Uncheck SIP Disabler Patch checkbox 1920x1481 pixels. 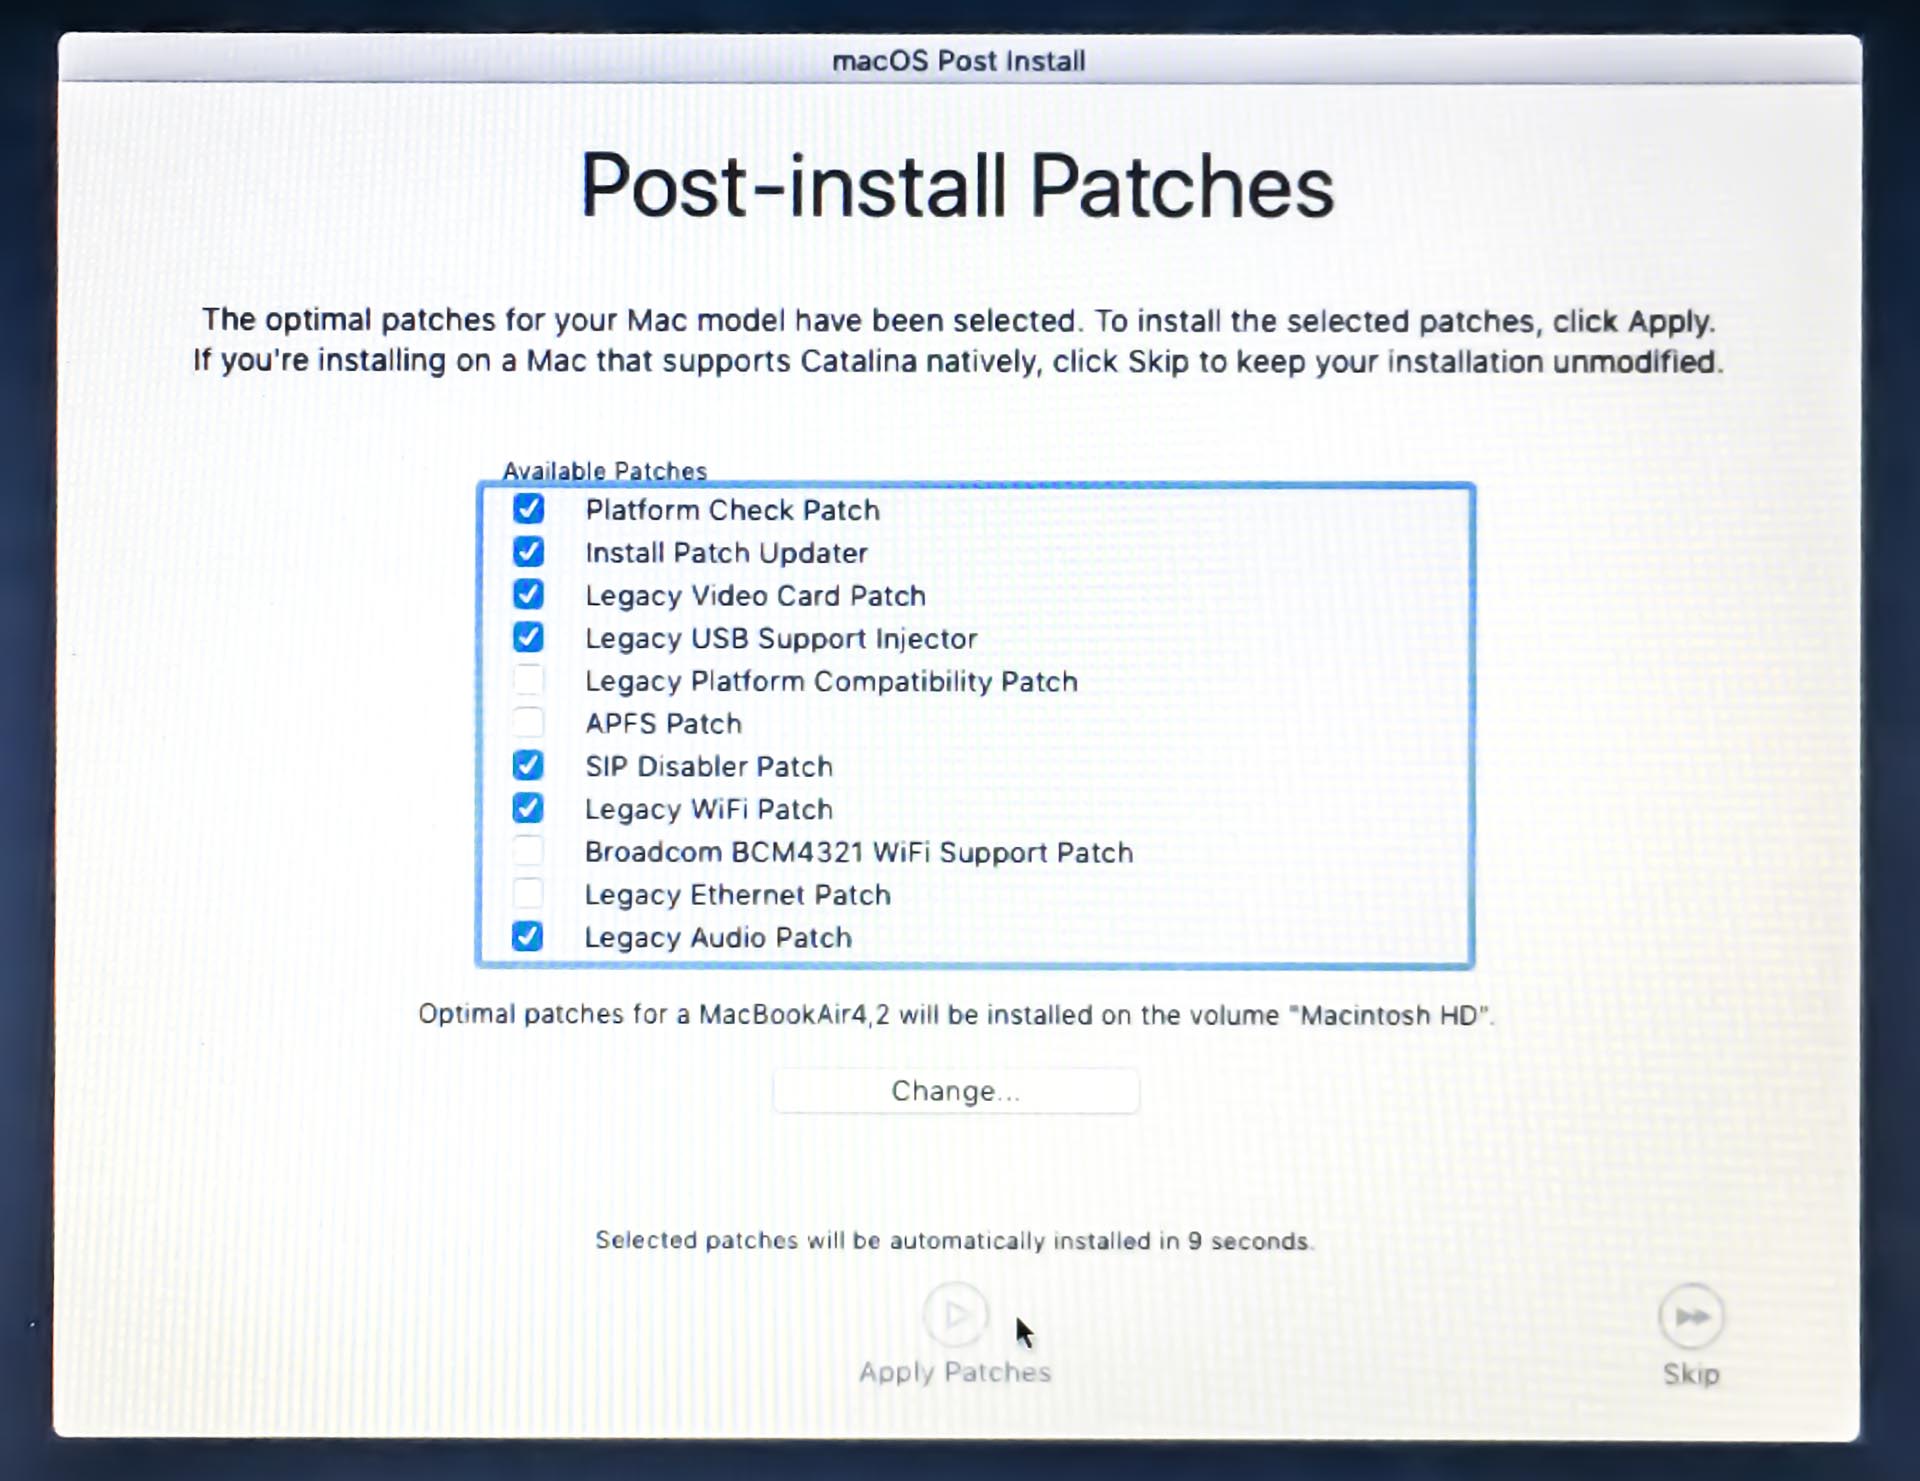pyautogui.click(x=528, y=765)
